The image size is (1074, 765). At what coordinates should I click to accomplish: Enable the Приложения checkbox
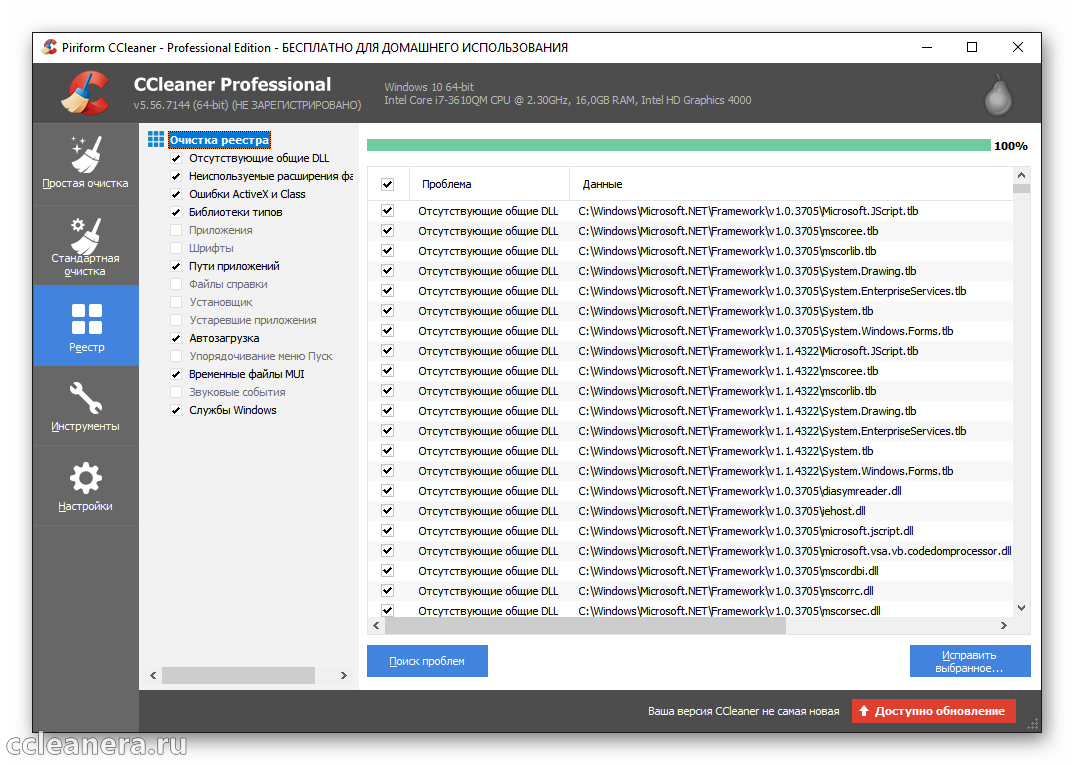click(176, 230)
